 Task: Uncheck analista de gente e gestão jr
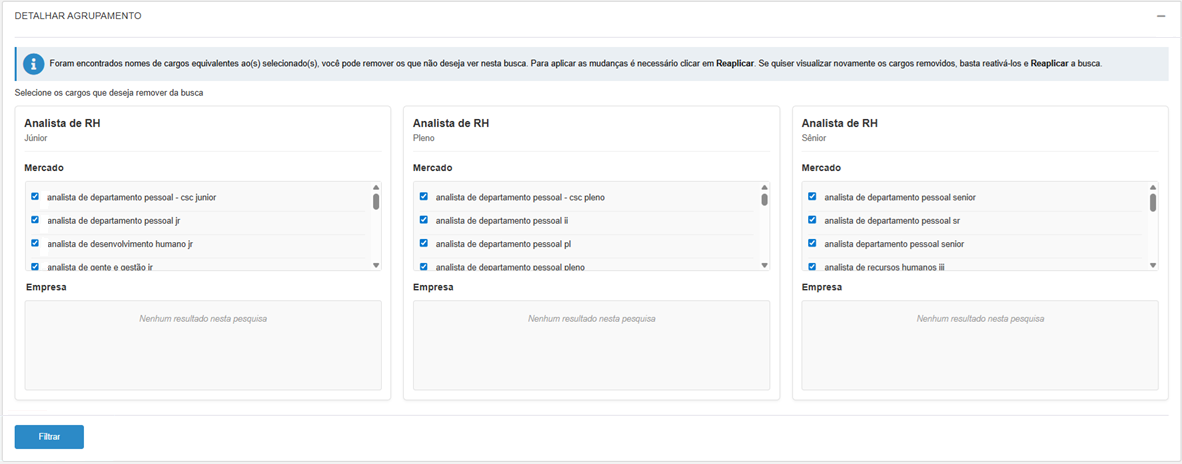(x=35, y=266)
